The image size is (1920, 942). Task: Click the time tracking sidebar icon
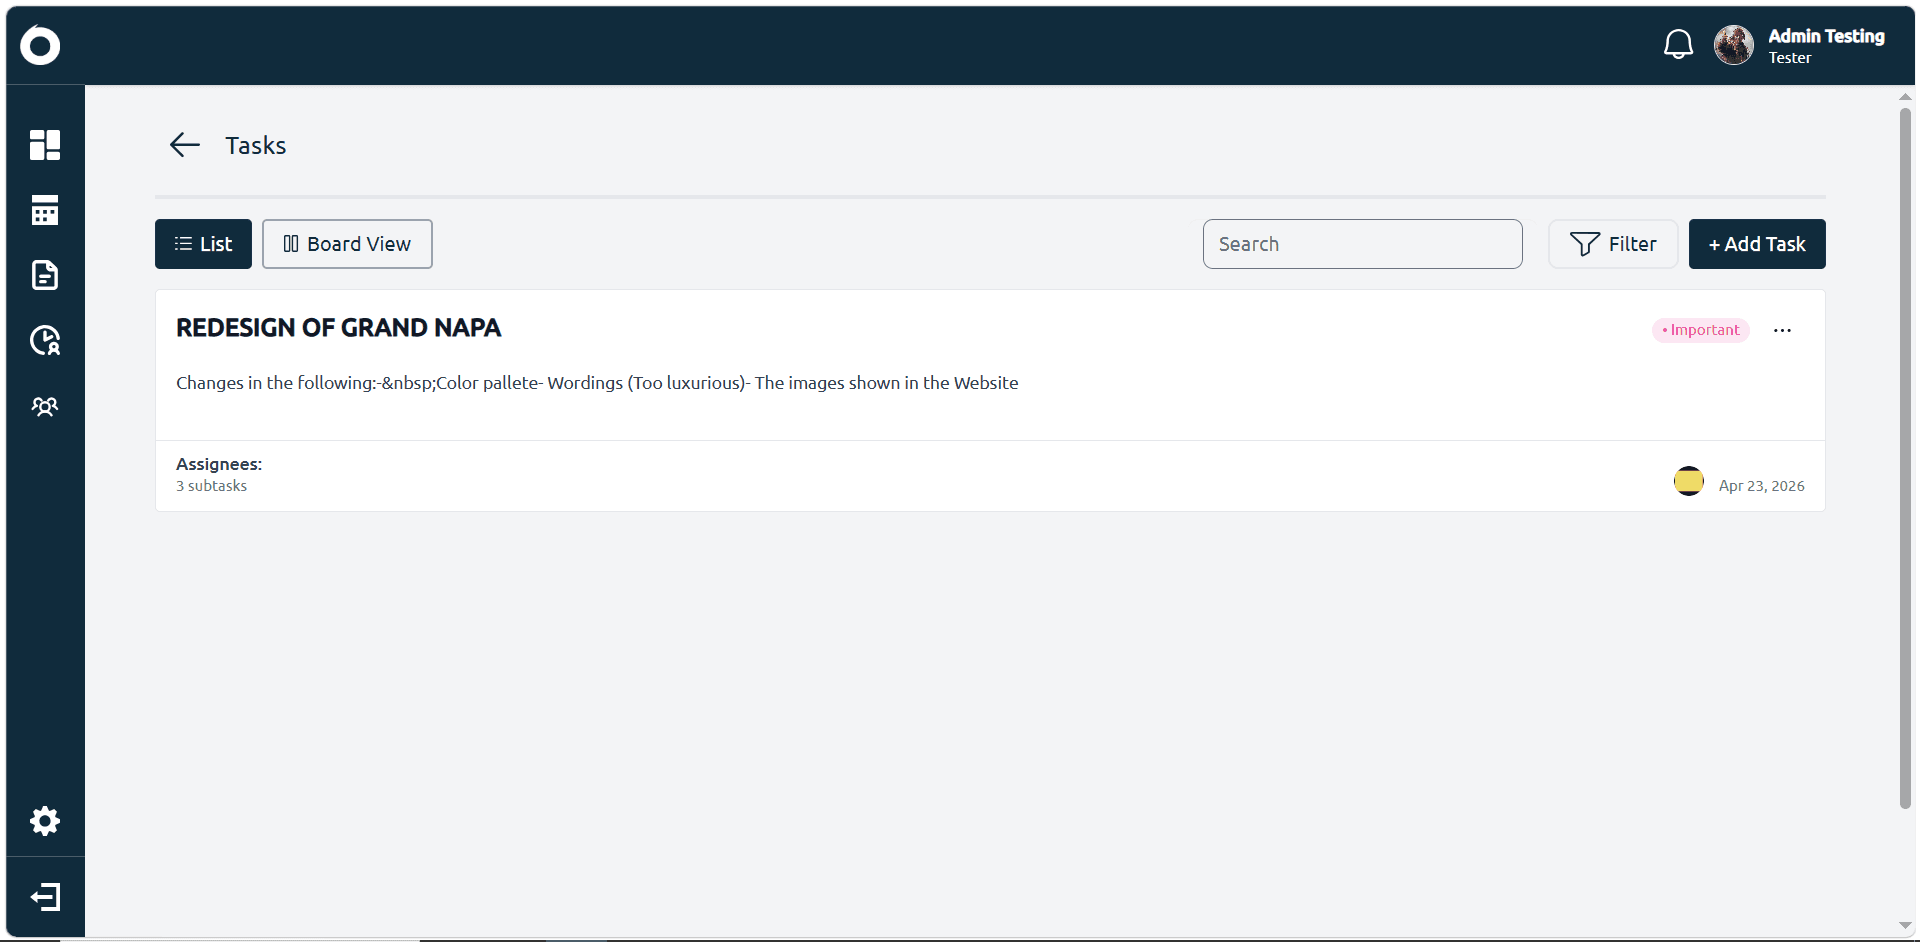(45, 341)
